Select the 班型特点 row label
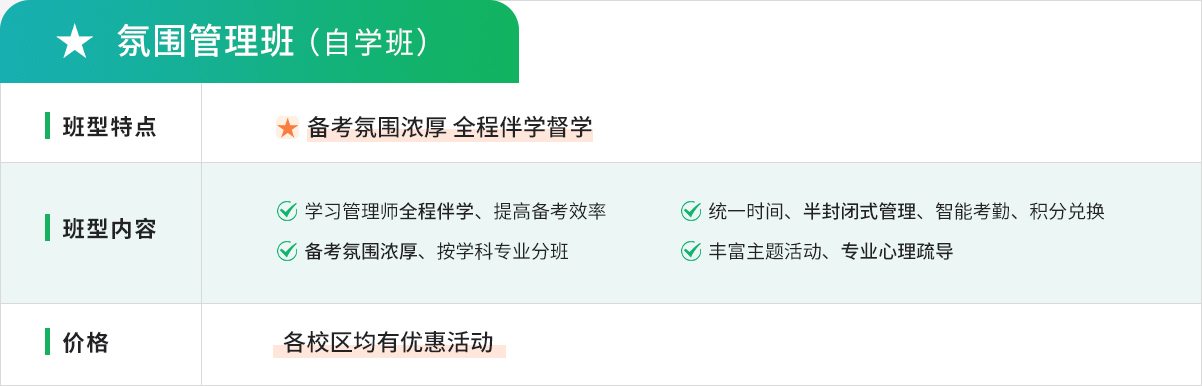Viewport: 1202px width, 386px height. point(110,127)
